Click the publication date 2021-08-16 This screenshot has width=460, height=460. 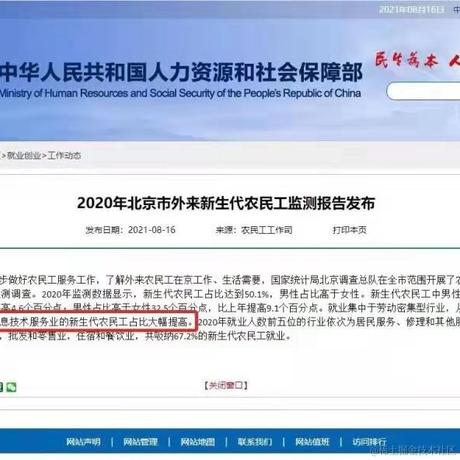pyautogui.click(x=152, y=230)
